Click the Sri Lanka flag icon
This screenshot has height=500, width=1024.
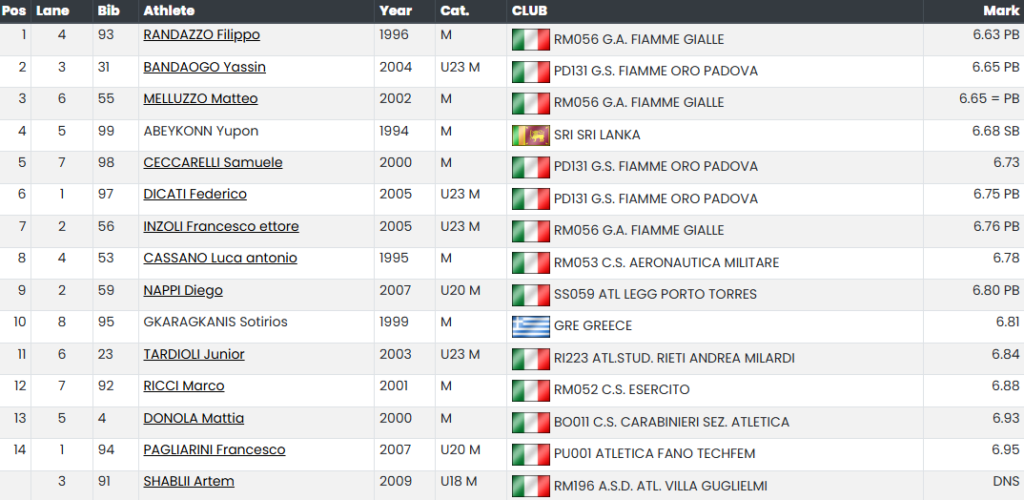[x=531, y=135]
